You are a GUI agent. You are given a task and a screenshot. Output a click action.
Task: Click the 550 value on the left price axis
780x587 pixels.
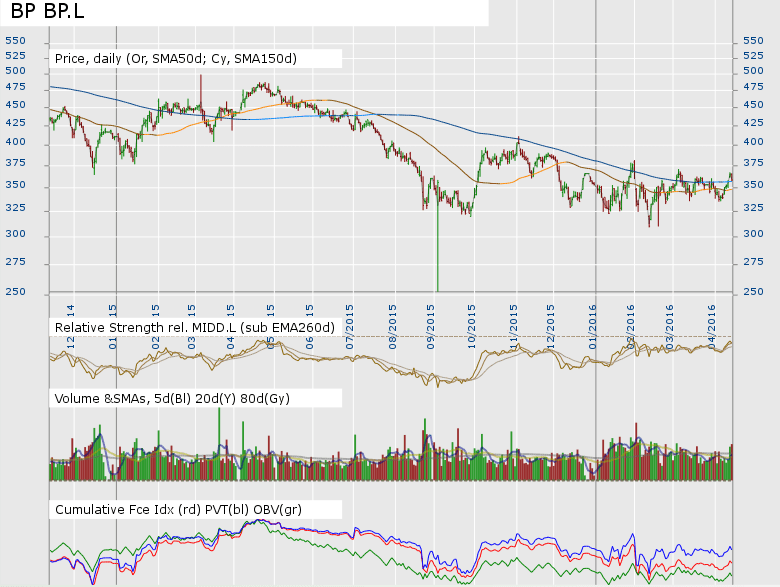coord(15,41)
